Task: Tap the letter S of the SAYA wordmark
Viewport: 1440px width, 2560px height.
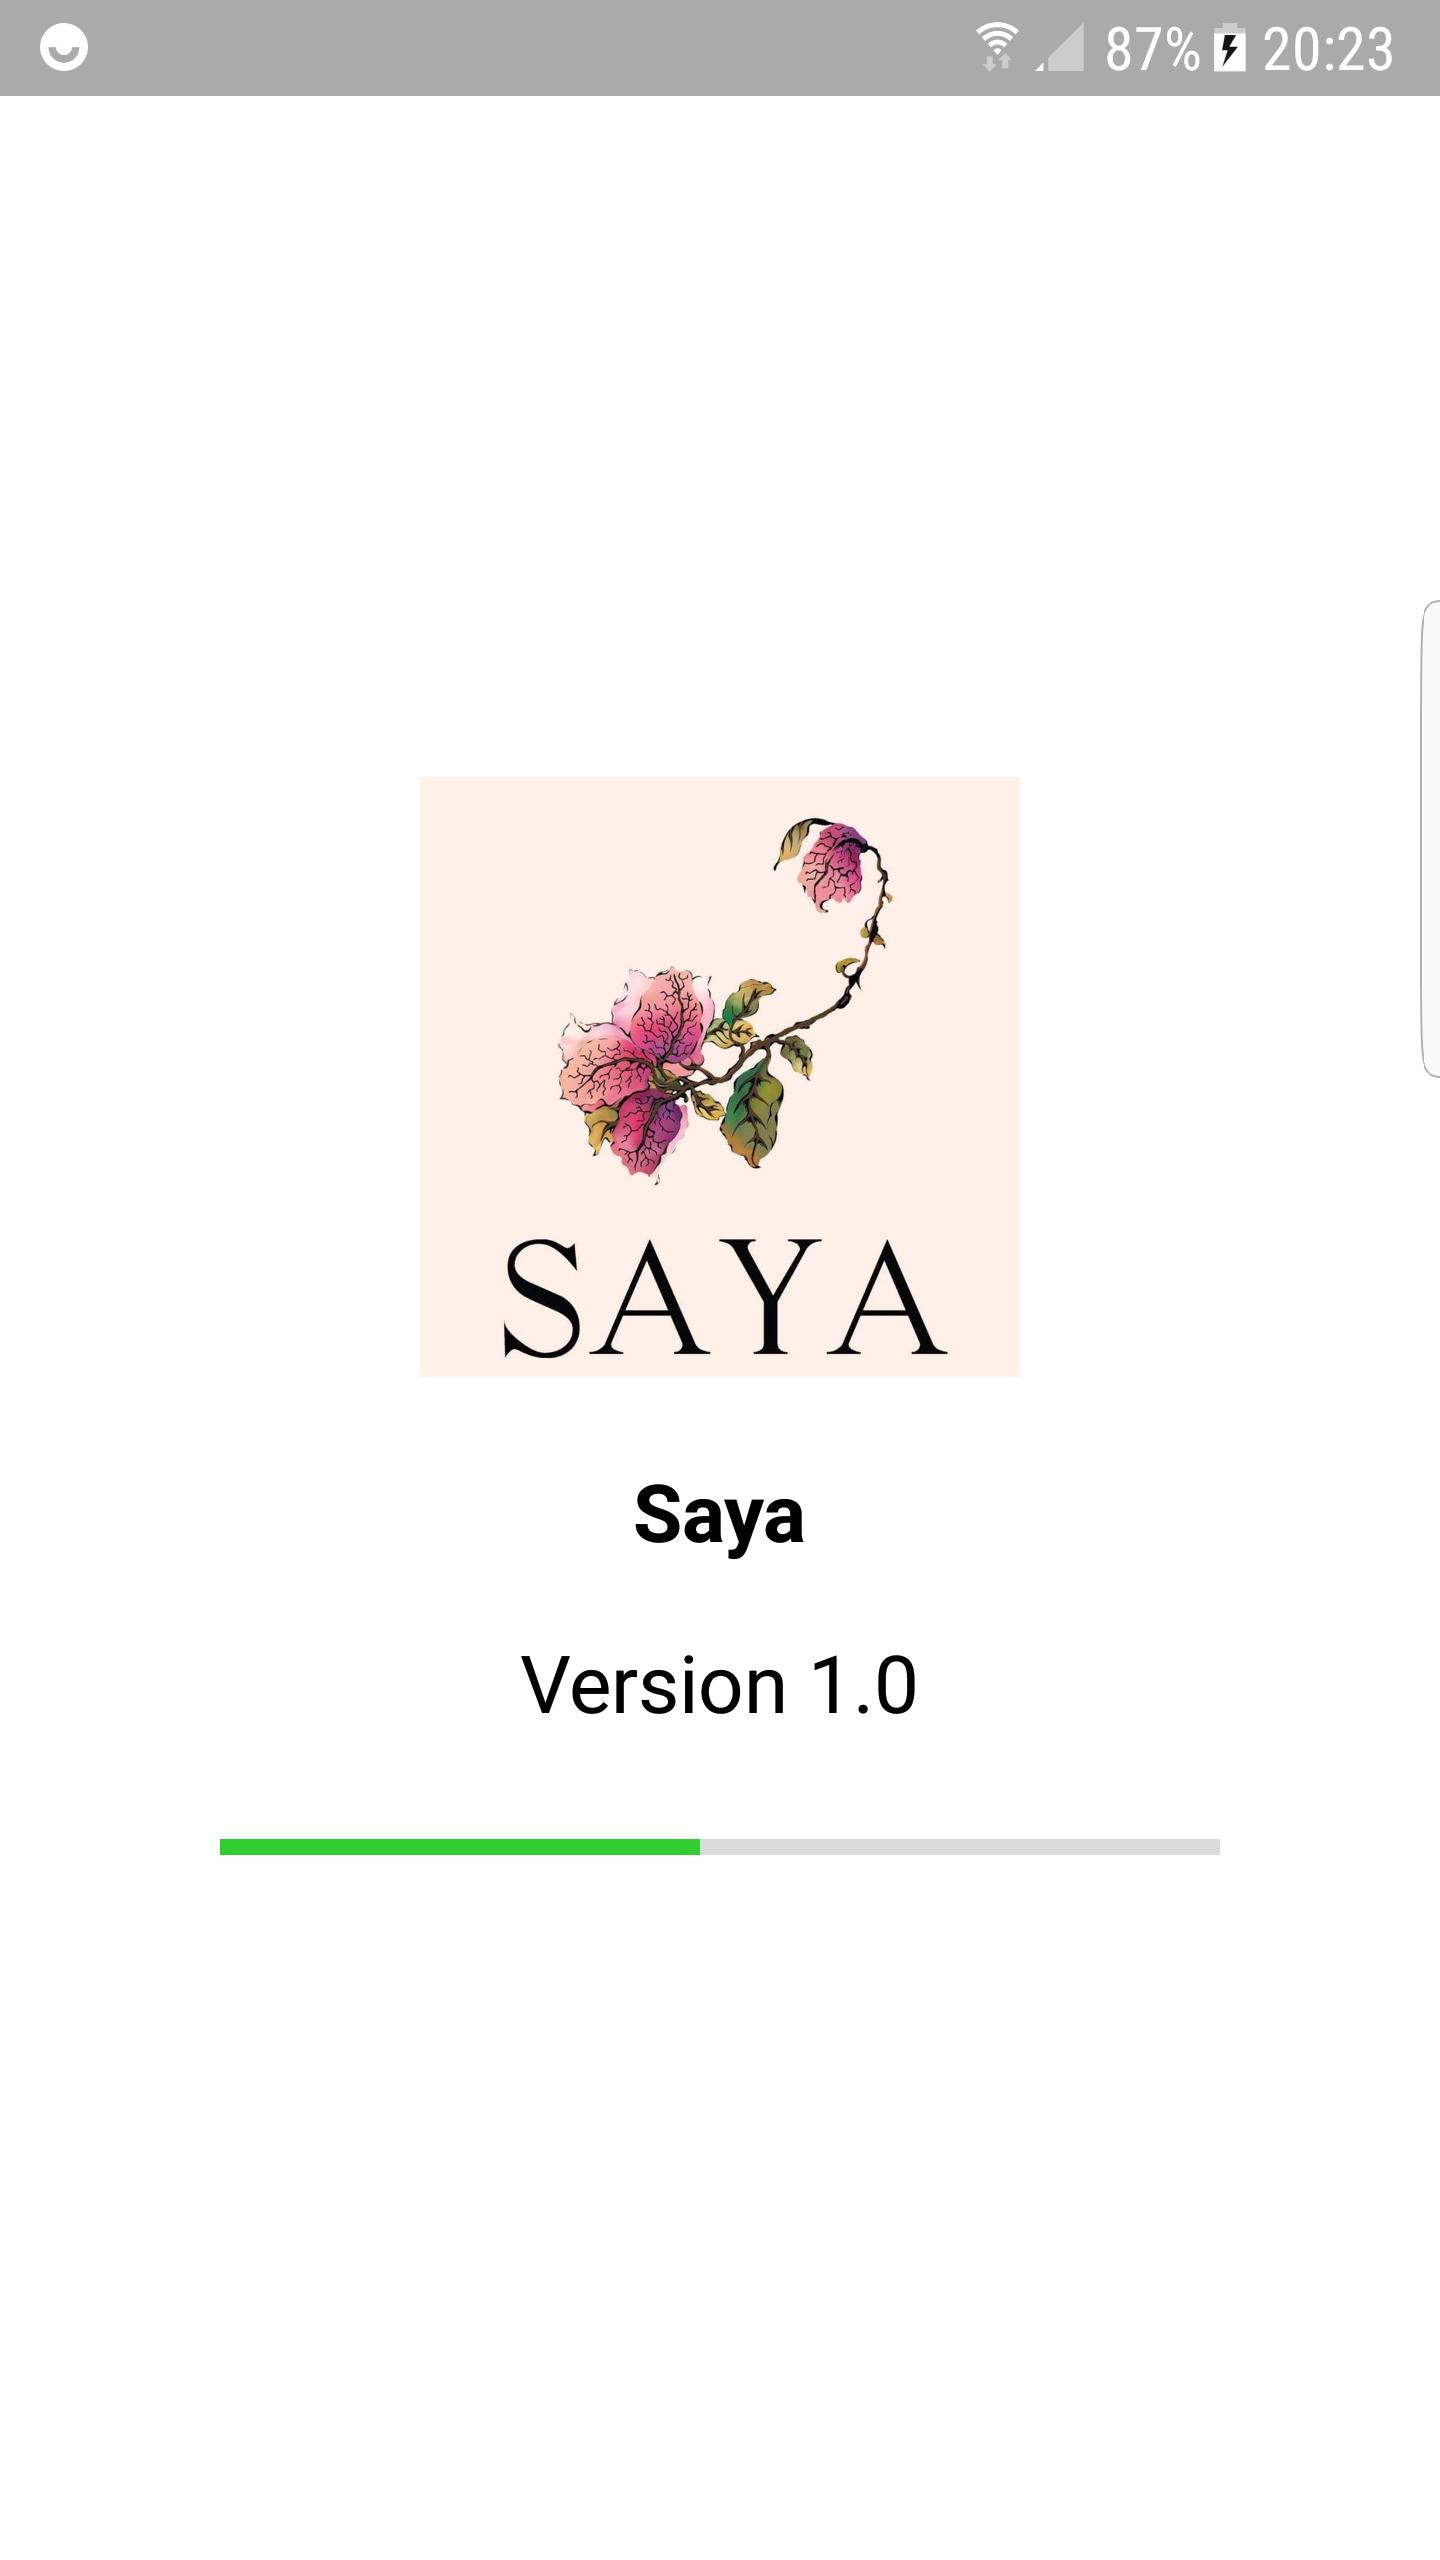Action: pyautogui.click(x=542, y=1298)
